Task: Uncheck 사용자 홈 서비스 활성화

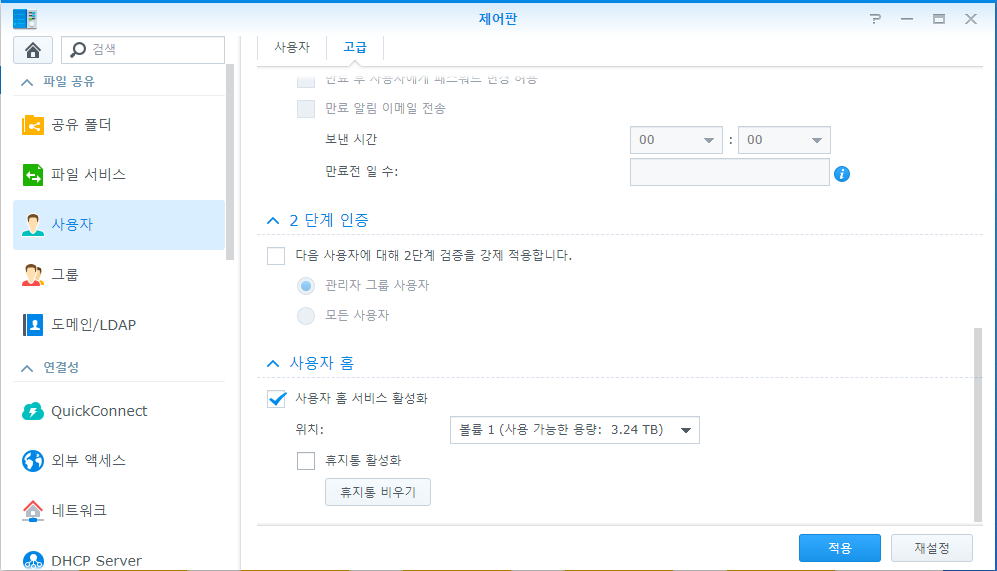Action: click(276, 399)
